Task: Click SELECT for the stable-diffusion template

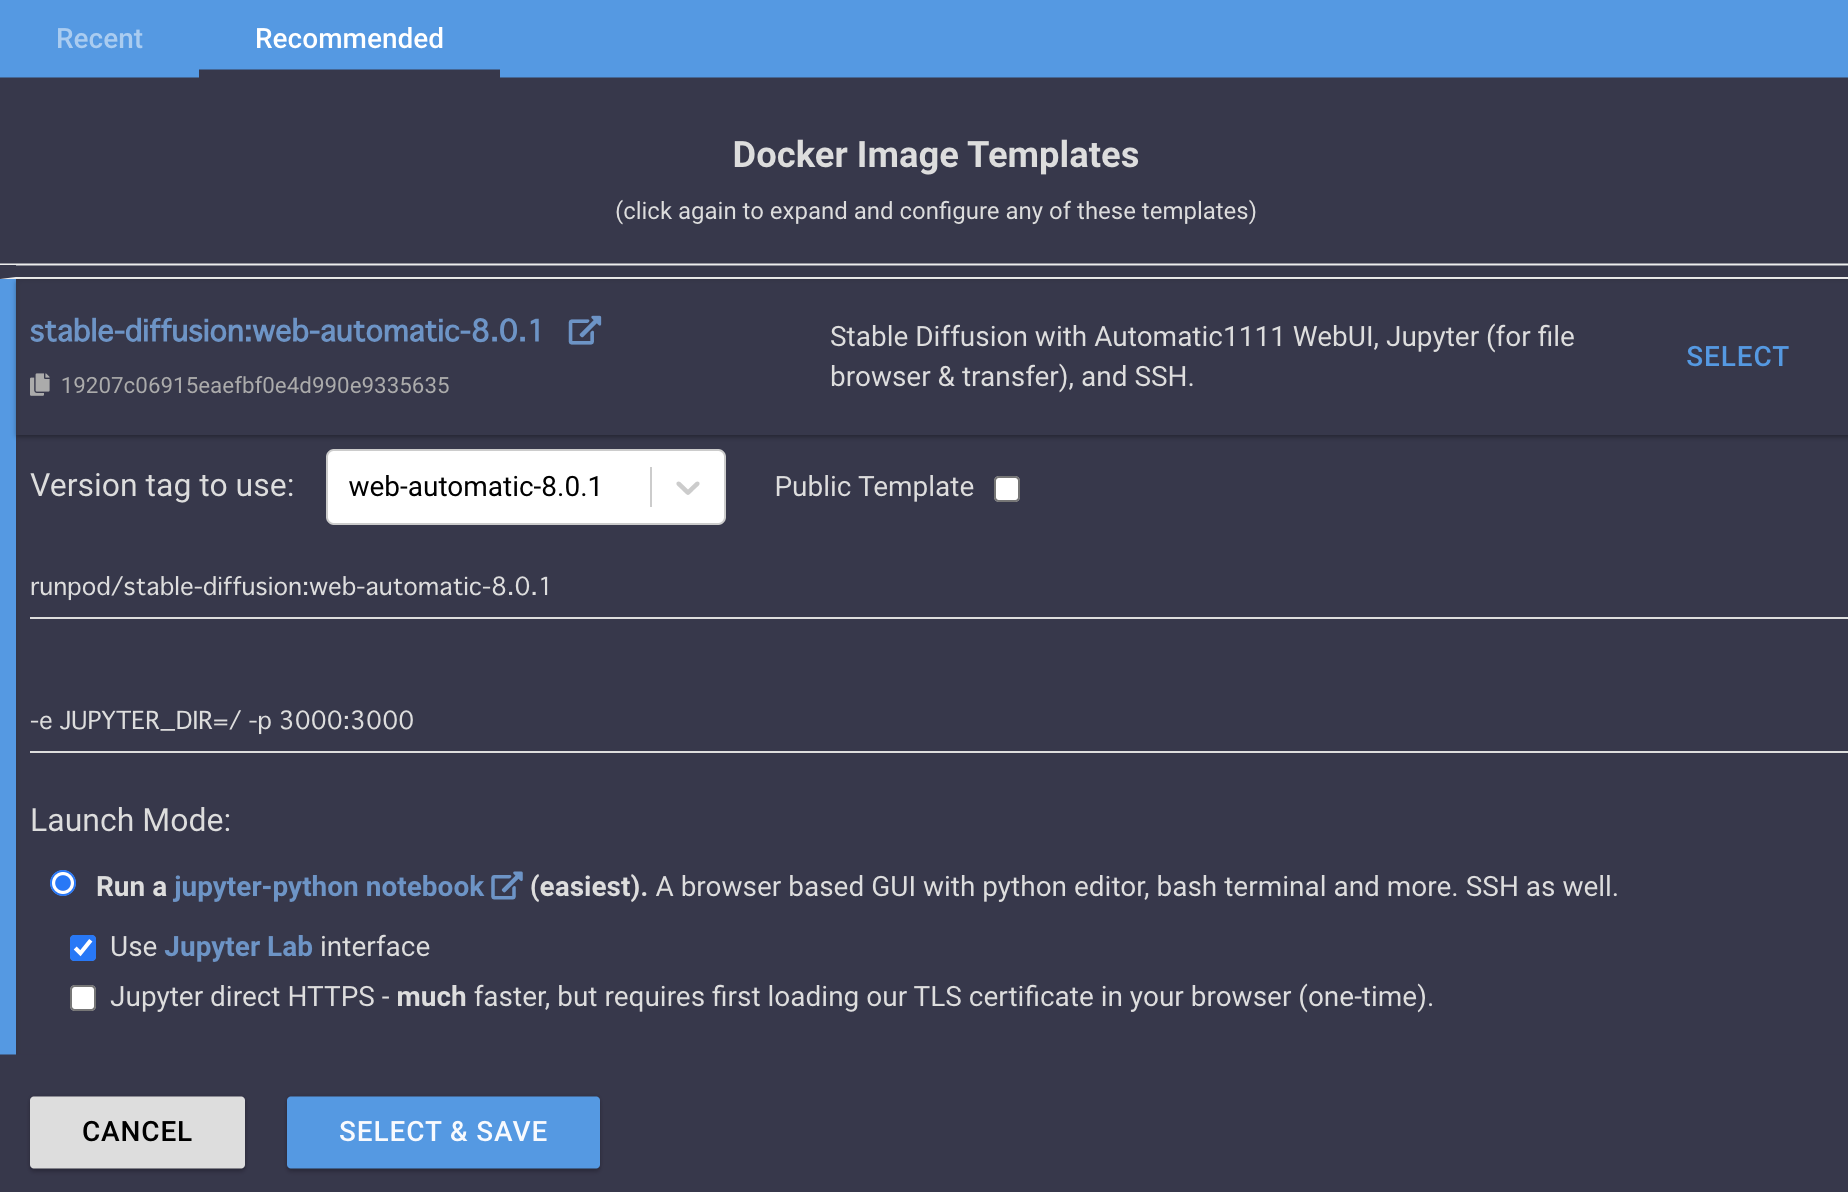Action: (x=1737, y=357)
